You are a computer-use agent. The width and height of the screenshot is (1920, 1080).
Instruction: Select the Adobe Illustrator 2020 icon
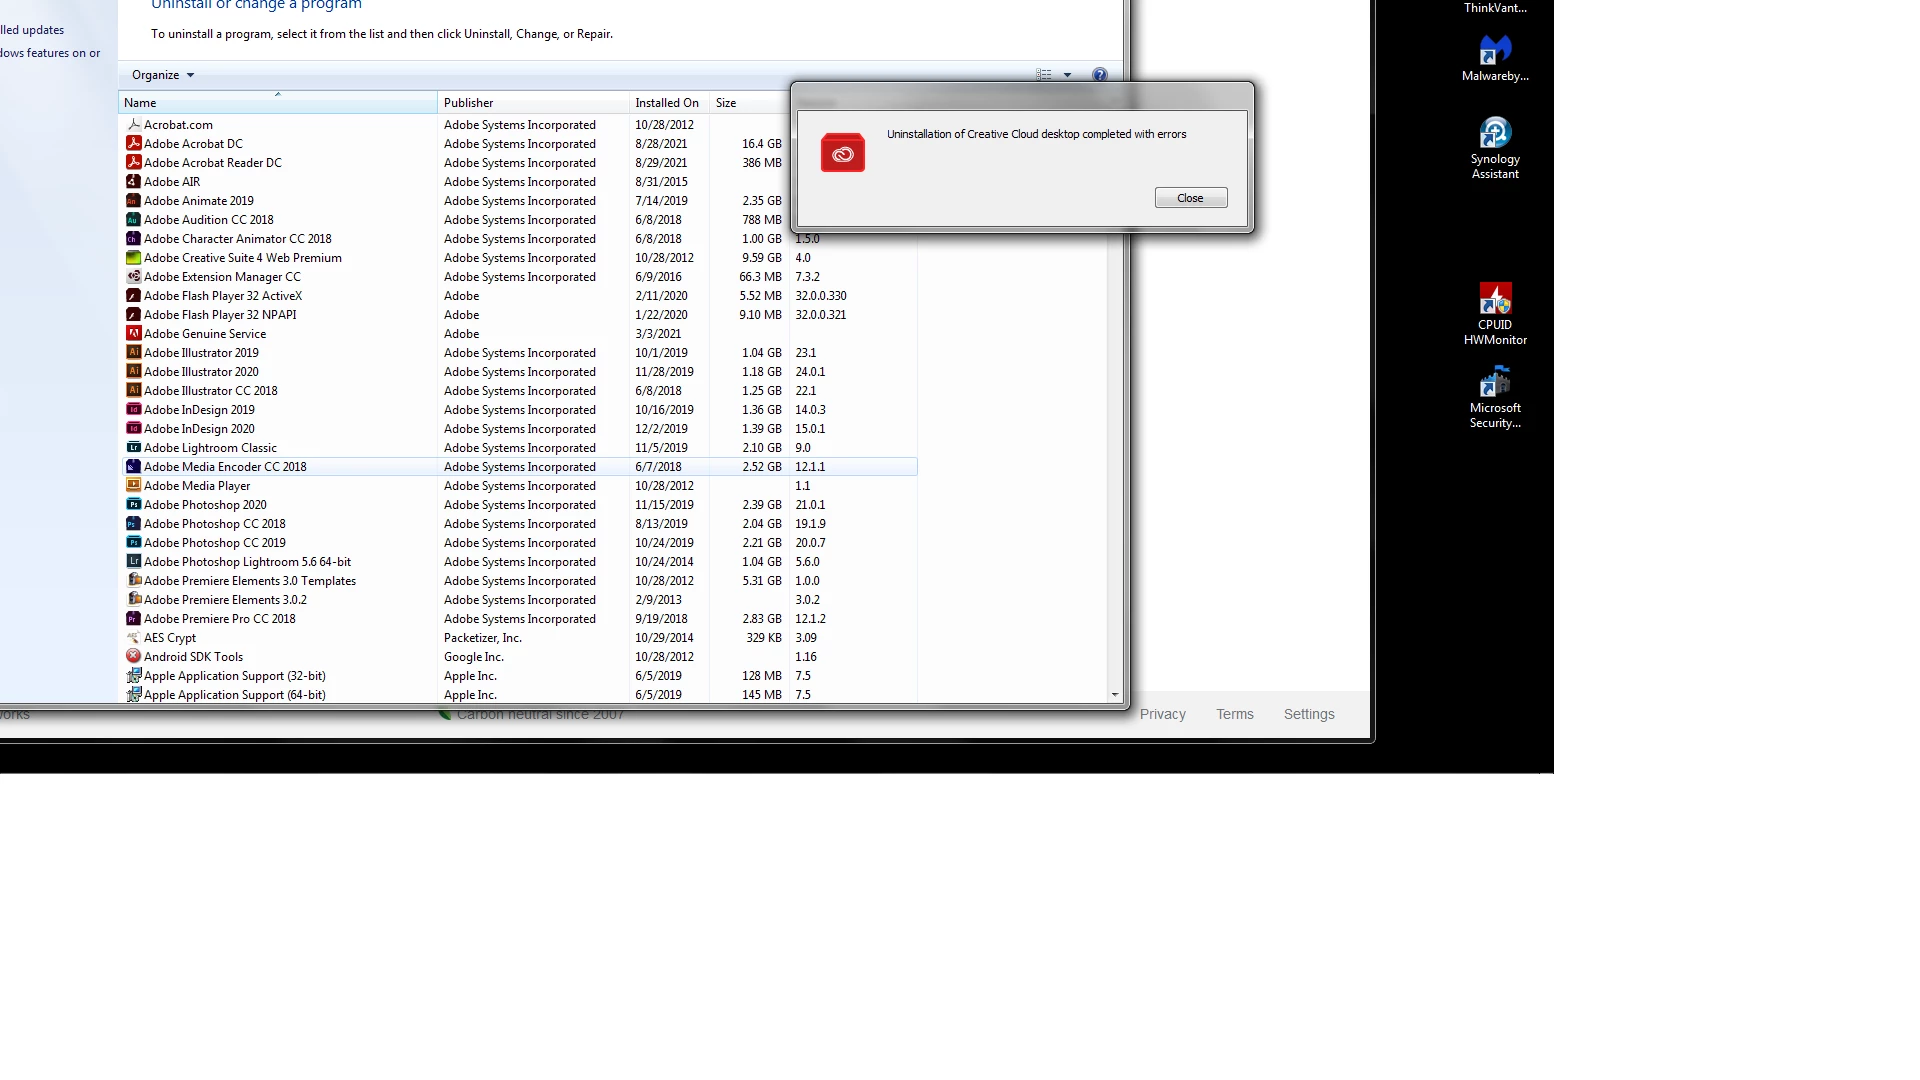point(133,372)
